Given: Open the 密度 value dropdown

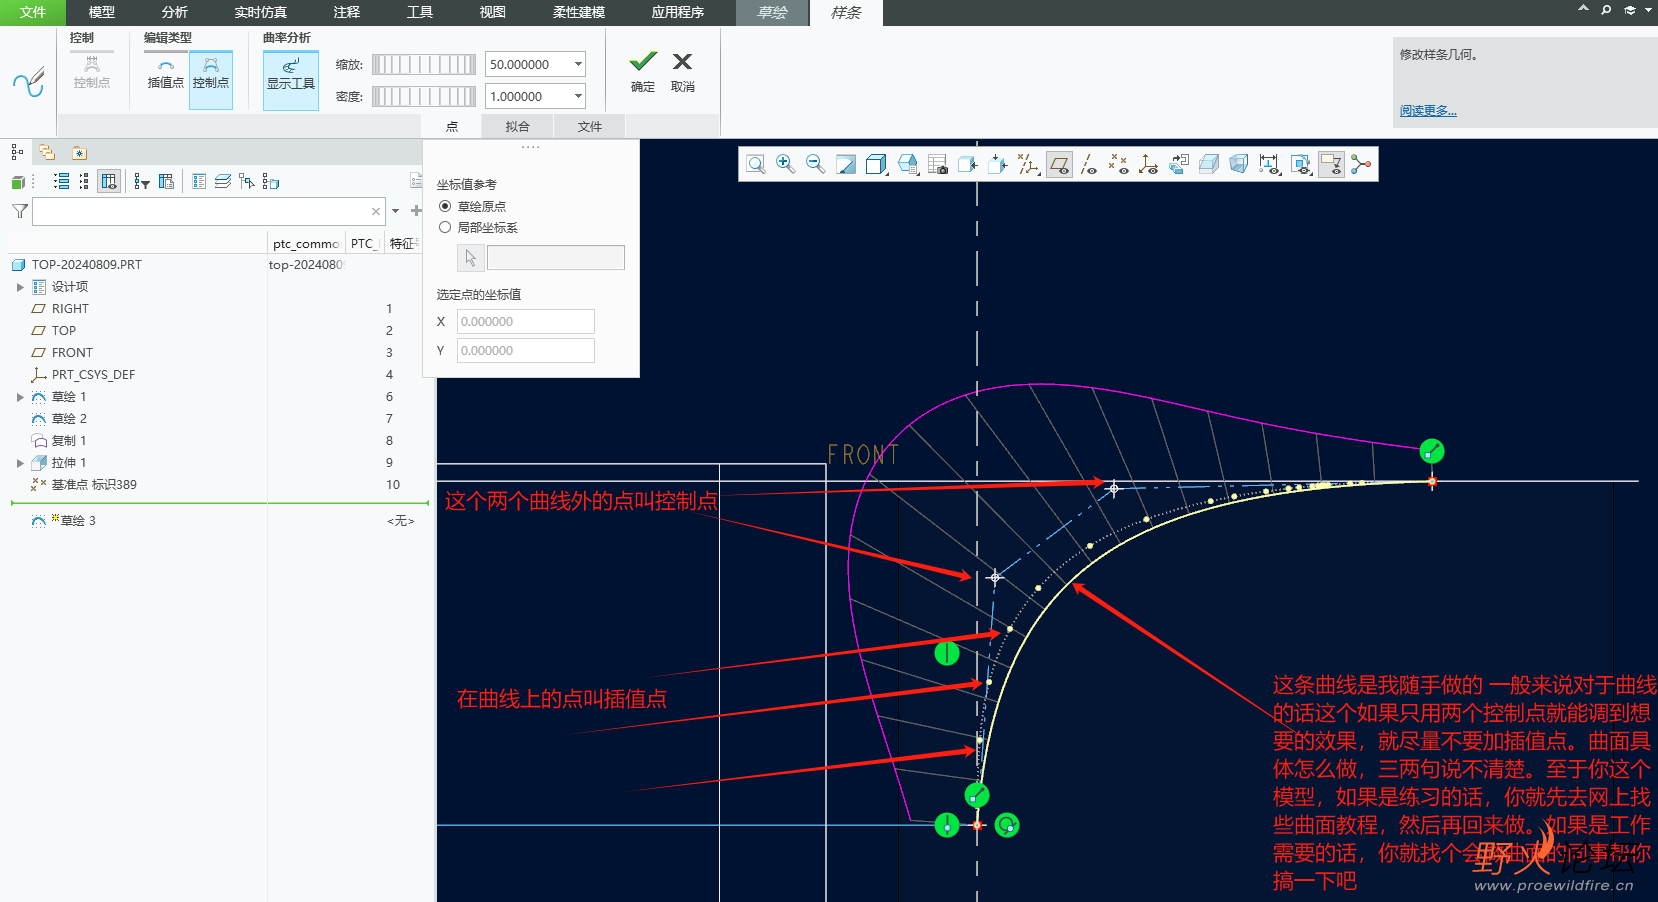Looking at the screenshot, I should point(578,96).
